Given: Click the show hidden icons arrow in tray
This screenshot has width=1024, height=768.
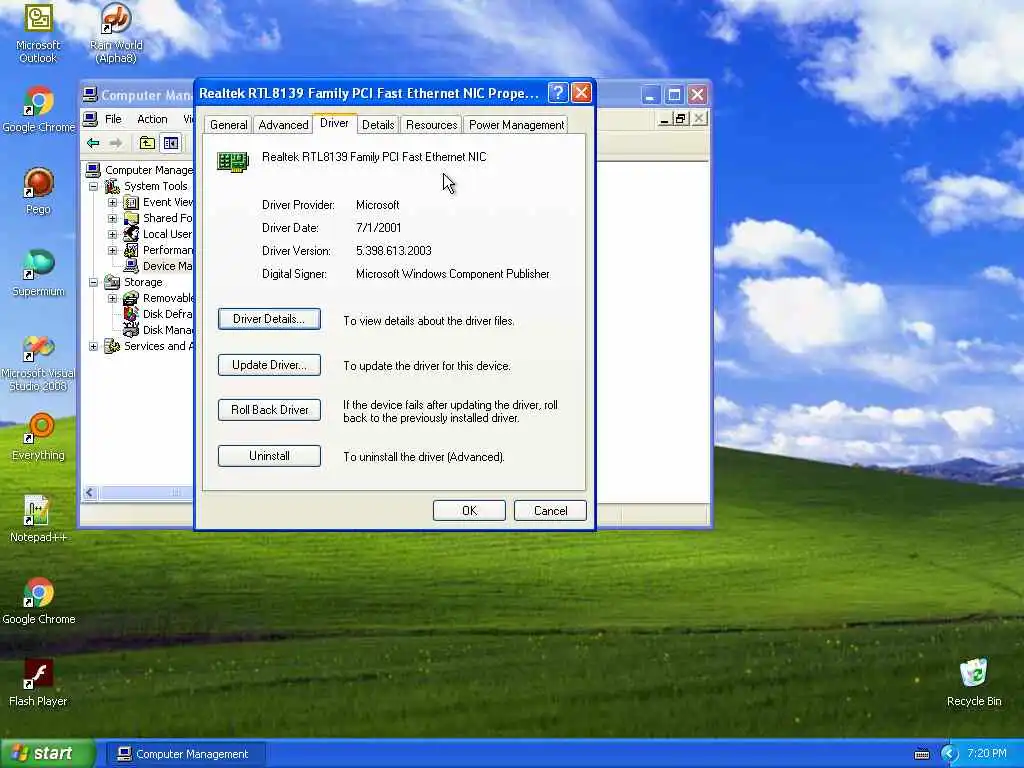Looking at the screenshot, I should point(949,754).
